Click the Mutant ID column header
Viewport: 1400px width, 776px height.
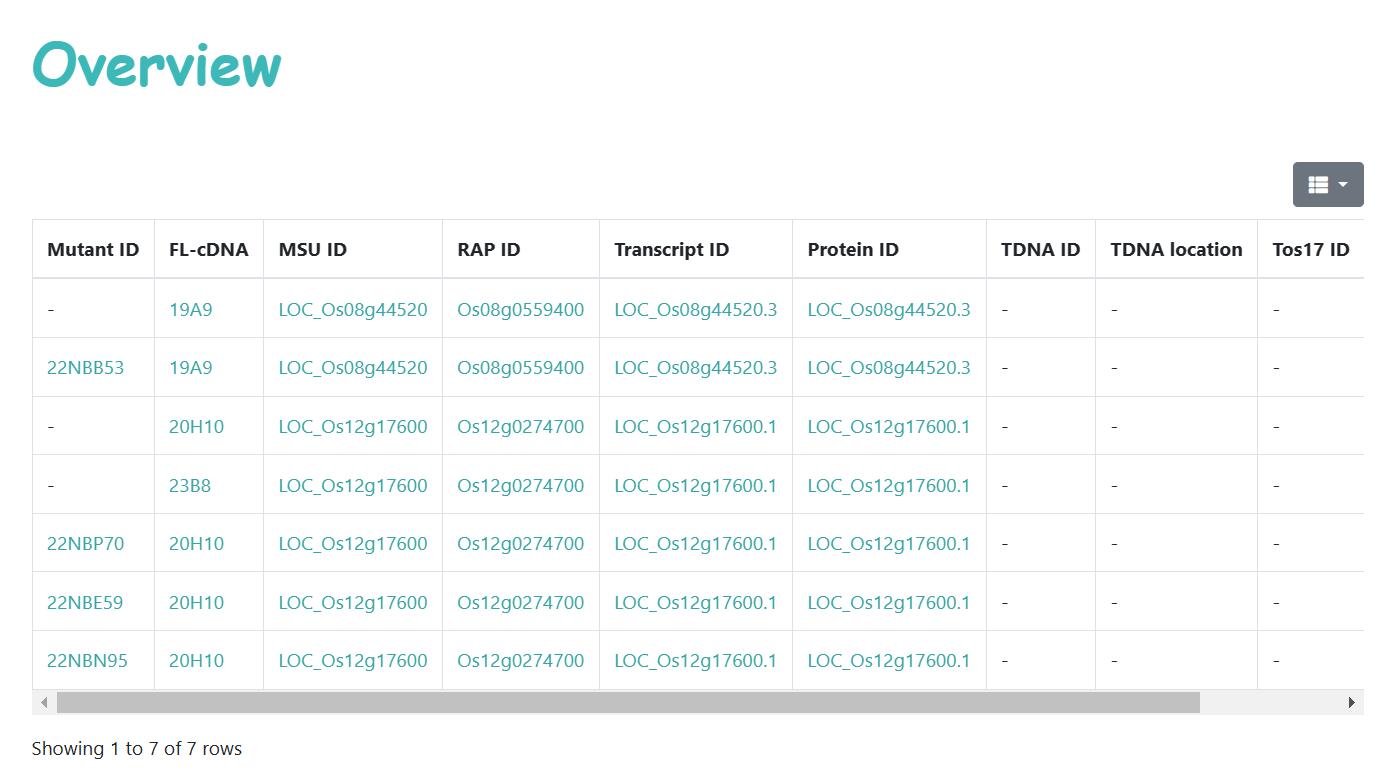pyautogui.click(x=93, y=250)
